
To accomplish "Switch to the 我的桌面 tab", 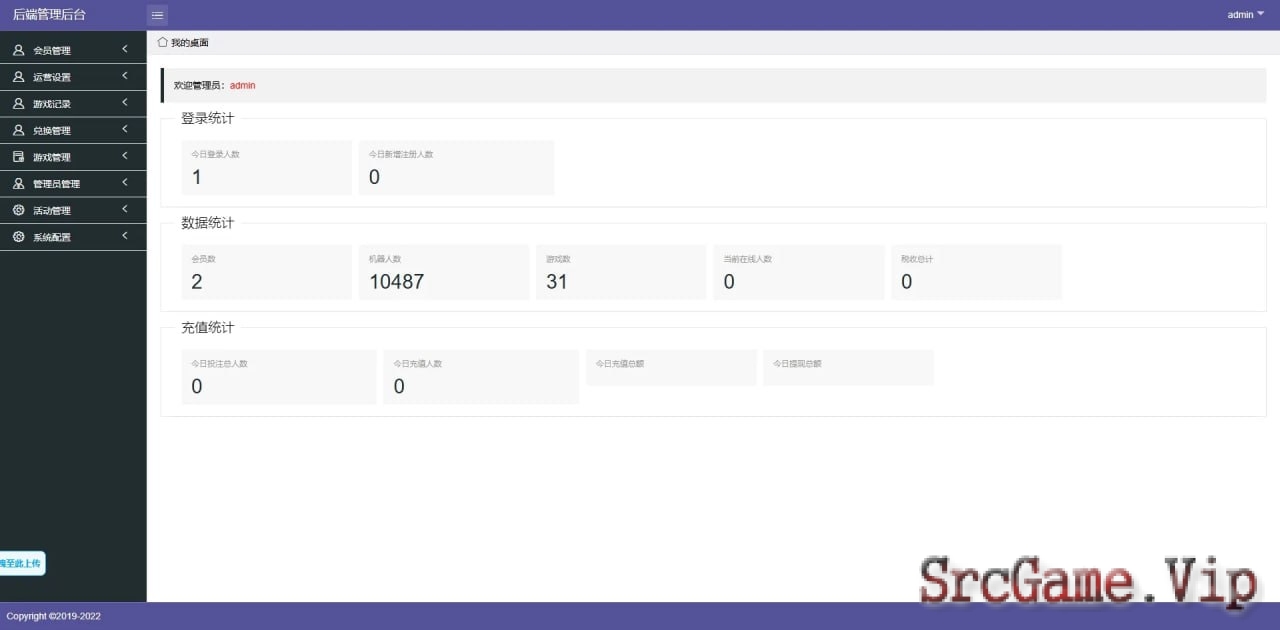I will pos(184,43).
